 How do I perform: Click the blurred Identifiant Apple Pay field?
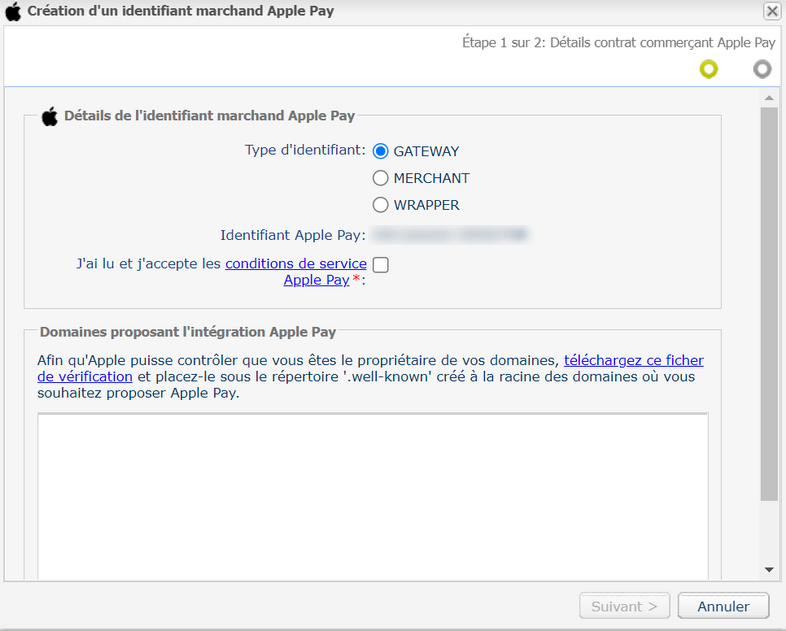tap(449, 235)
